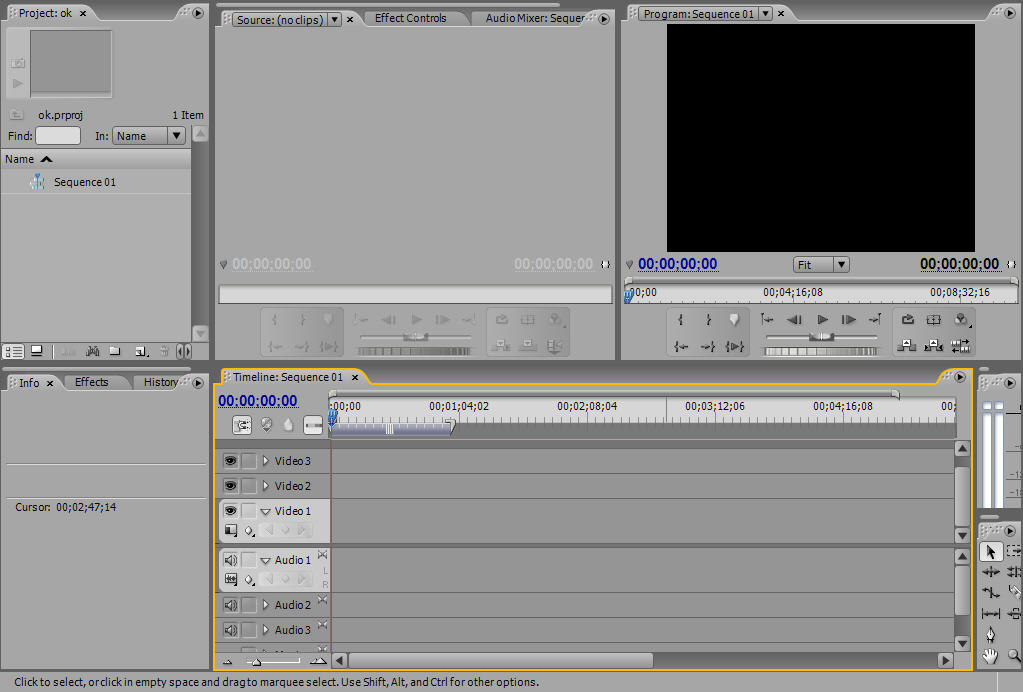This screenshot has width=1023, height=692.
Task: Open the In: Name dropdown
Action: (148, 136)
